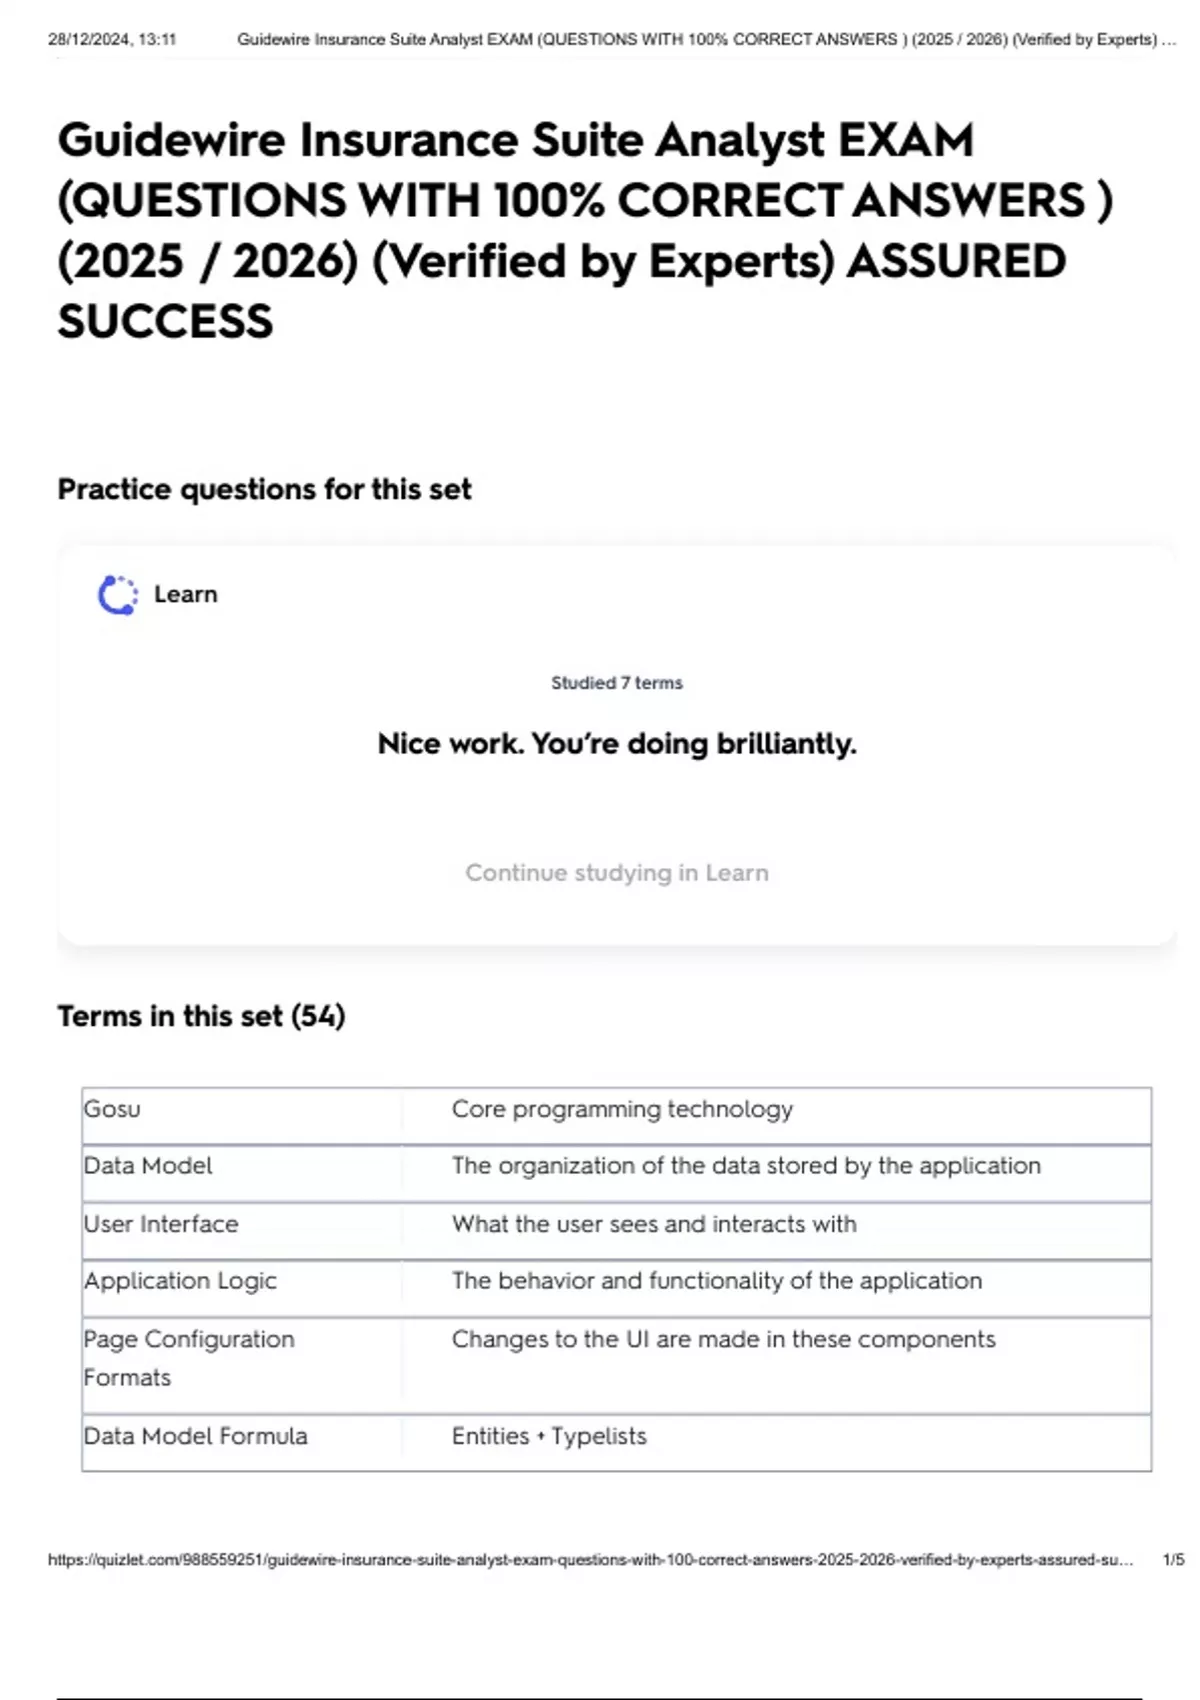This screenshot has height=1700, width=1200.
Task: Click the main exam title heading
Action: coord(585,231)
